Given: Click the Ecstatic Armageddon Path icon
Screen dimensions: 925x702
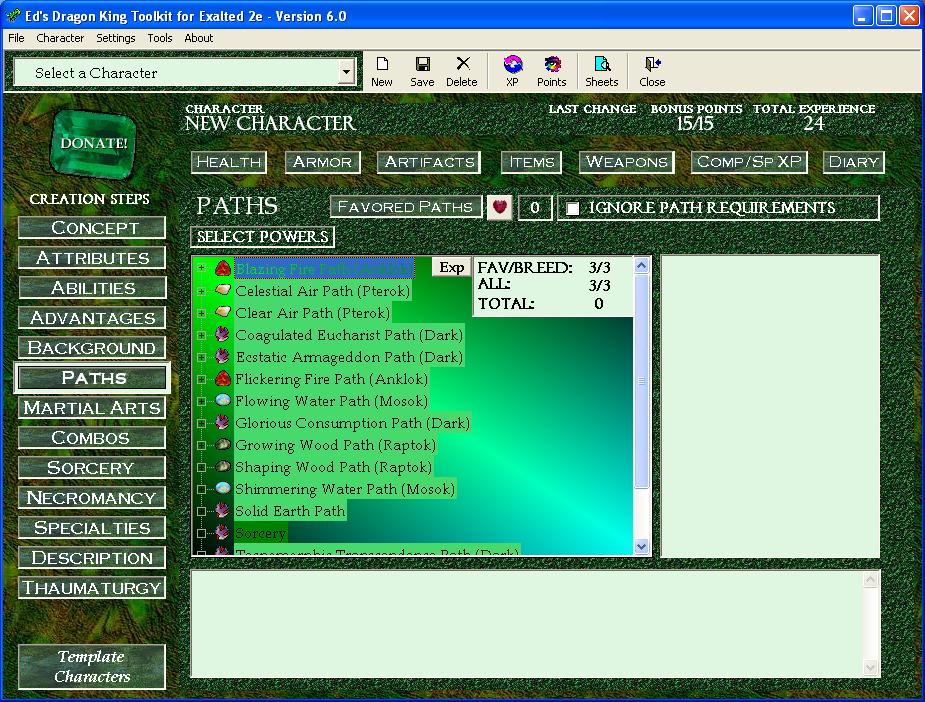Looking at the screenshot, I should pyautogui.click(x=222, y=356).
